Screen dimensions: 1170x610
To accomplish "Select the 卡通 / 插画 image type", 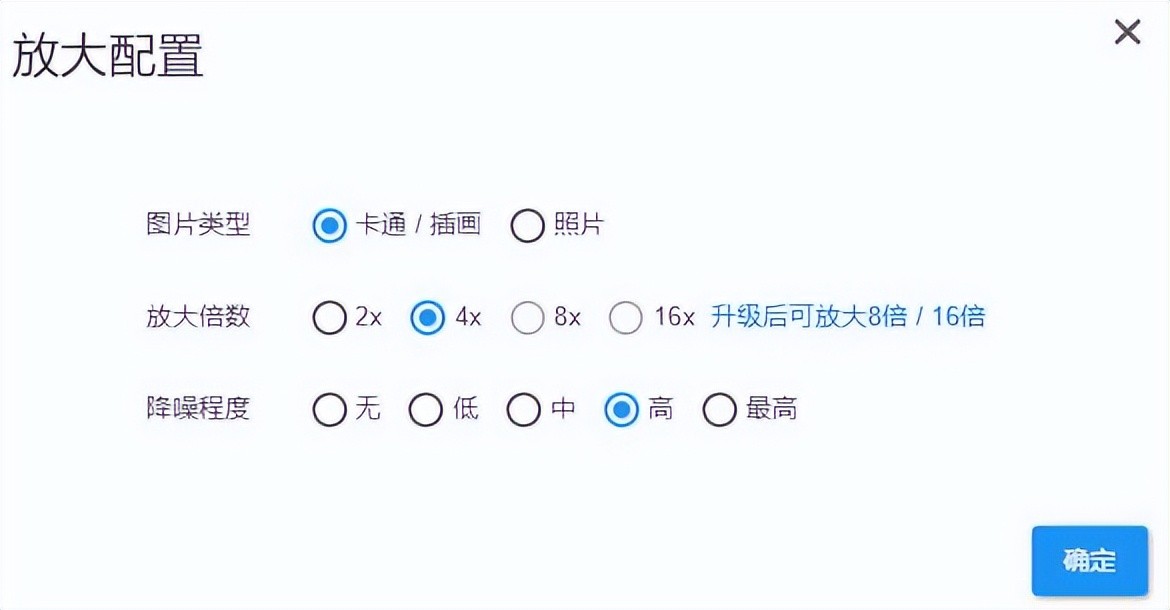I will tap(330, 226).
